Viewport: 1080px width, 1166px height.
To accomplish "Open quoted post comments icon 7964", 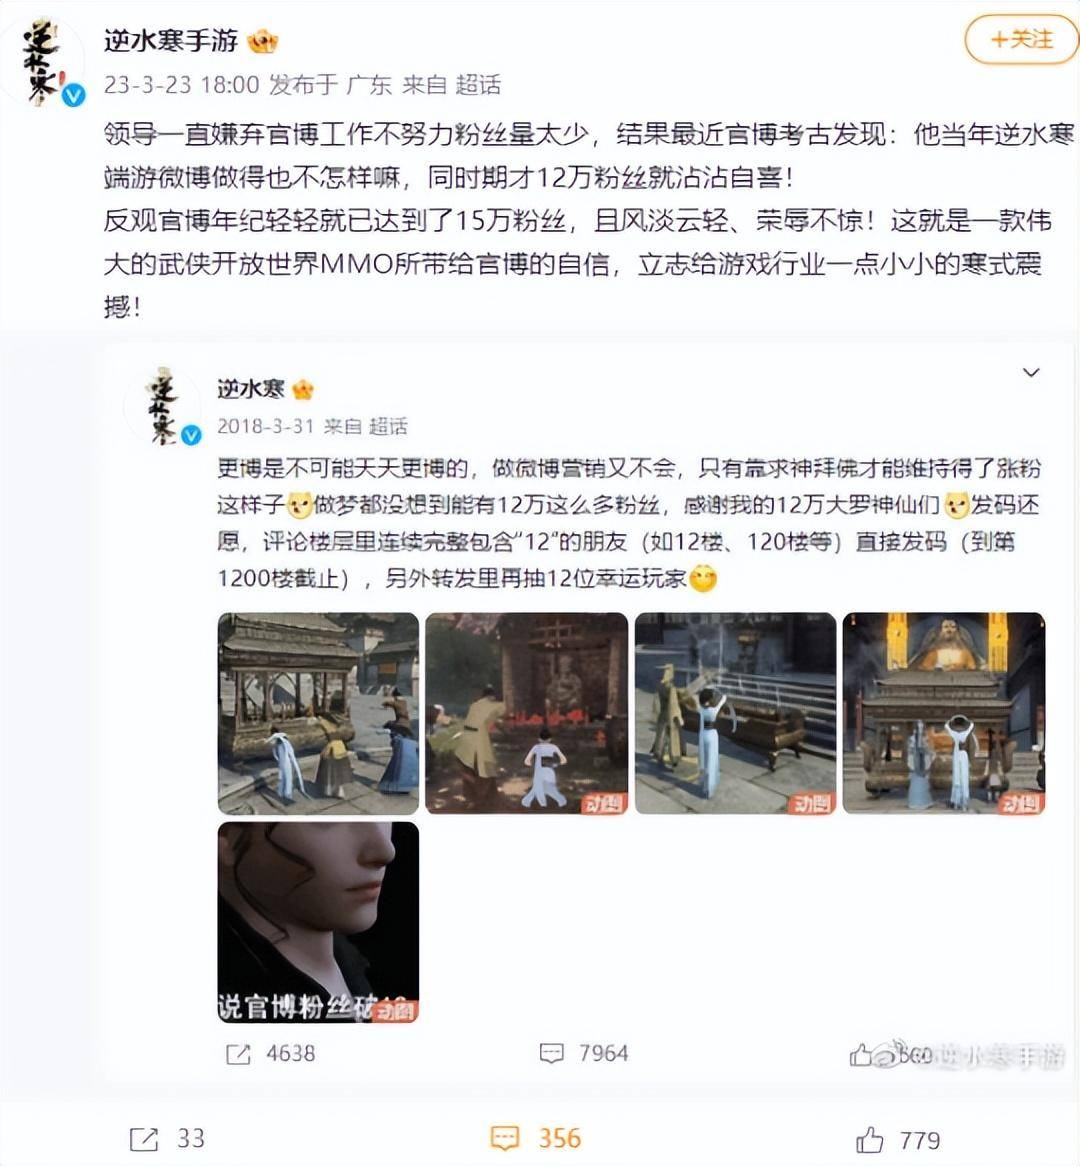I will [x=551, y=1054].
